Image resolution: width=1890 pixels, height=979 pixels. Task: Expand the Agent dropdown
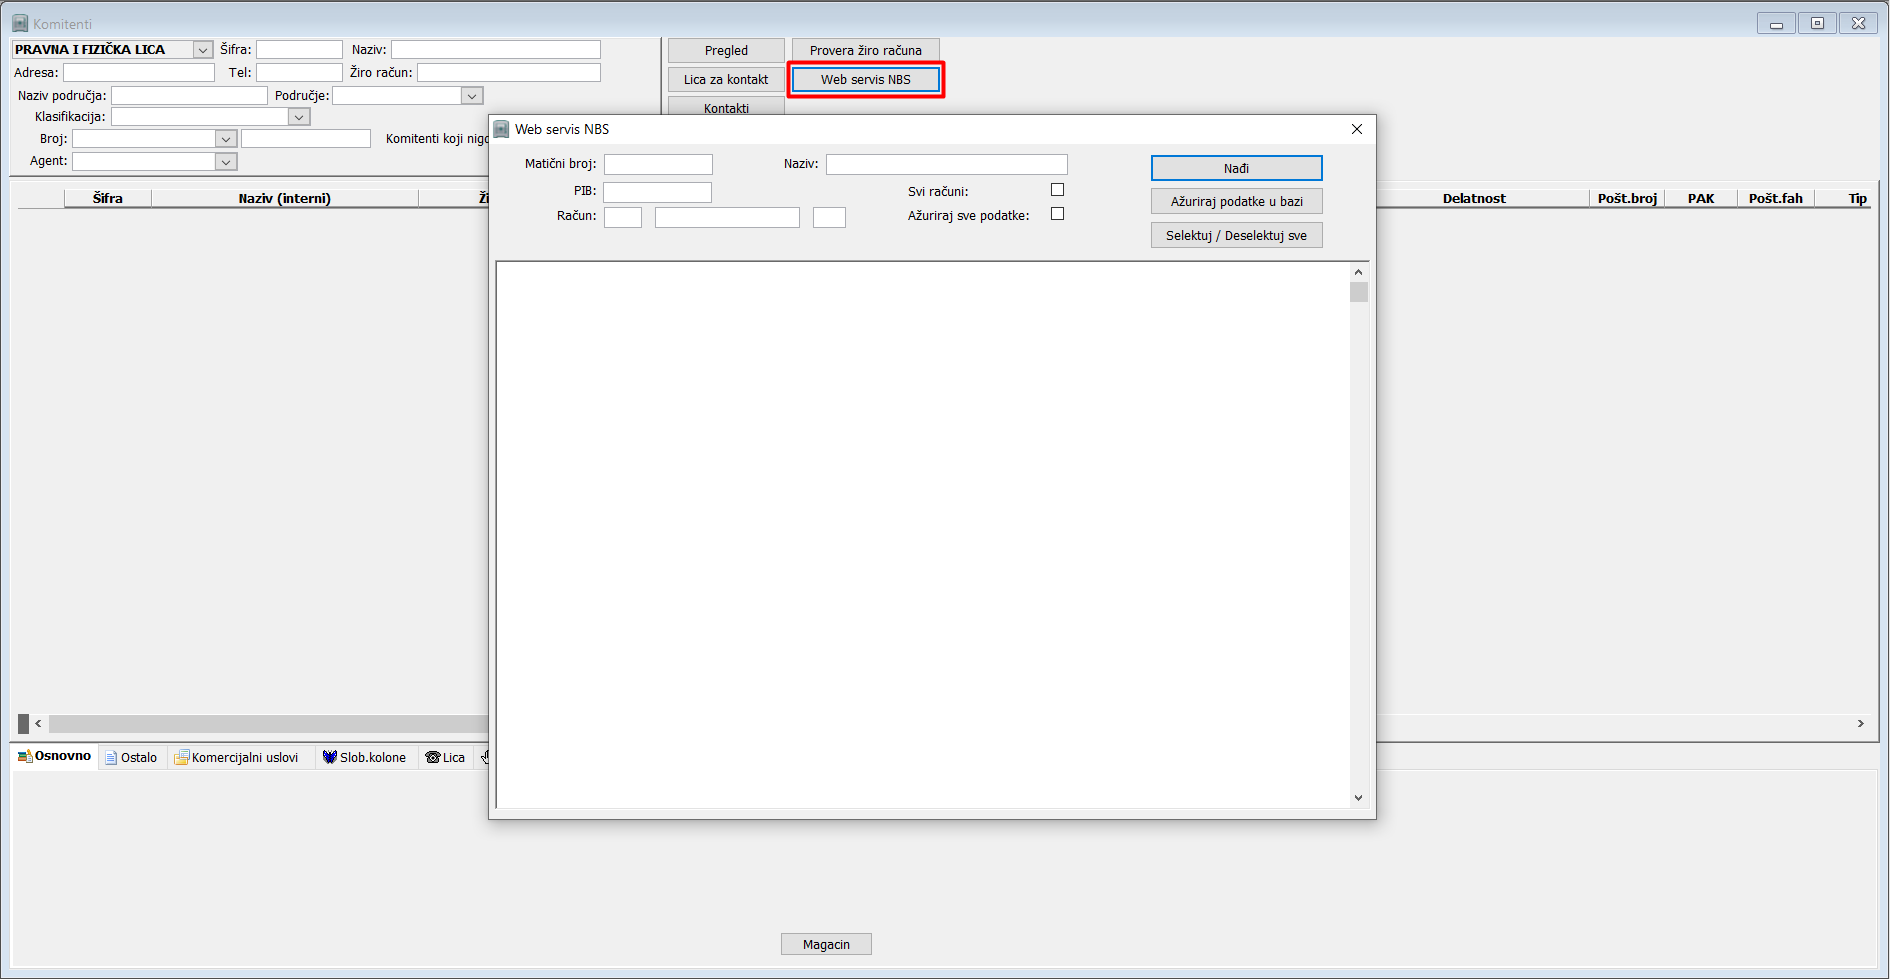coord(226,162)
